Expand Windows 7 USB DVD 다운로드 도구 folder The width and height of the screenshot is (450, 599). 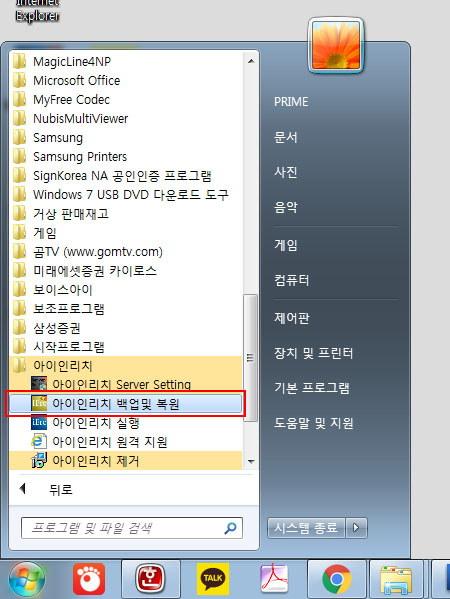point(131,194)
